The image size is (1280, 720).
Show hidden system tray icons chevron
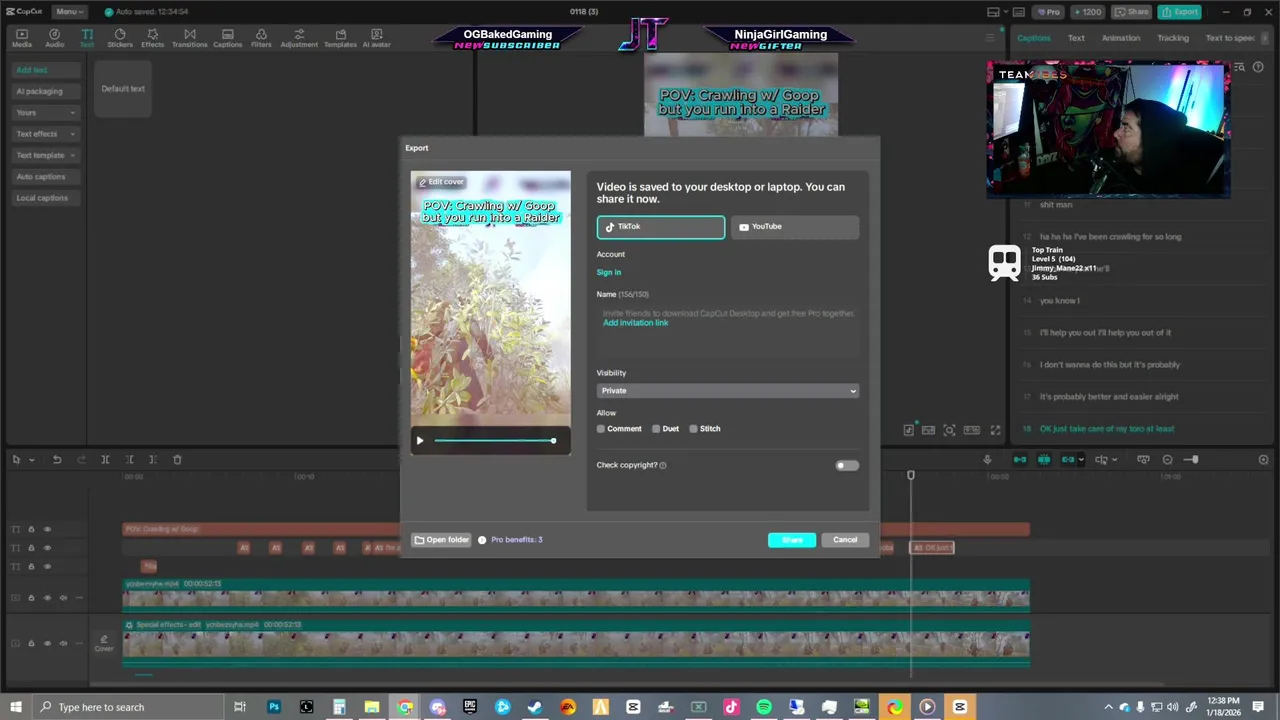pos(1108,707)
